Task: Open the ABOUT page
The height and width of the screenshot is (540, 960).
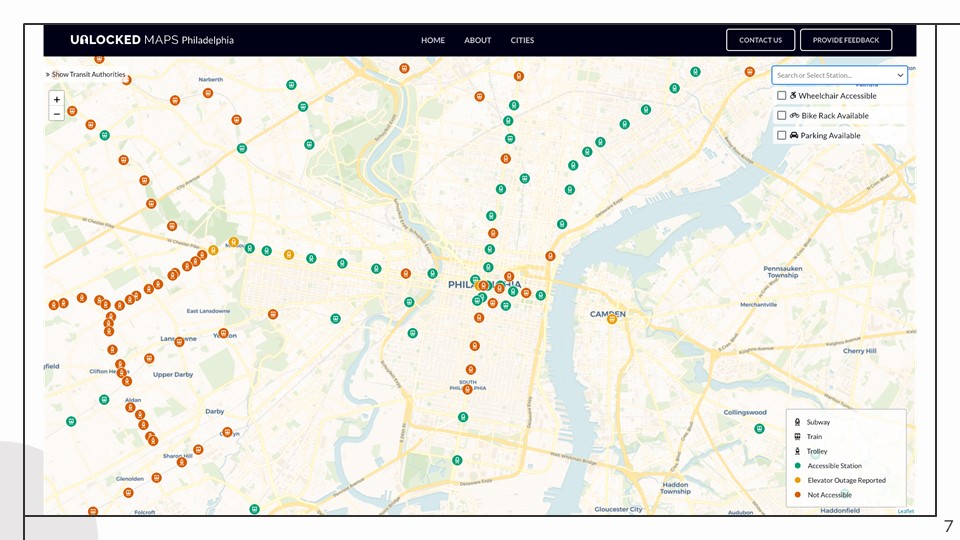Action: pos(478,40)
